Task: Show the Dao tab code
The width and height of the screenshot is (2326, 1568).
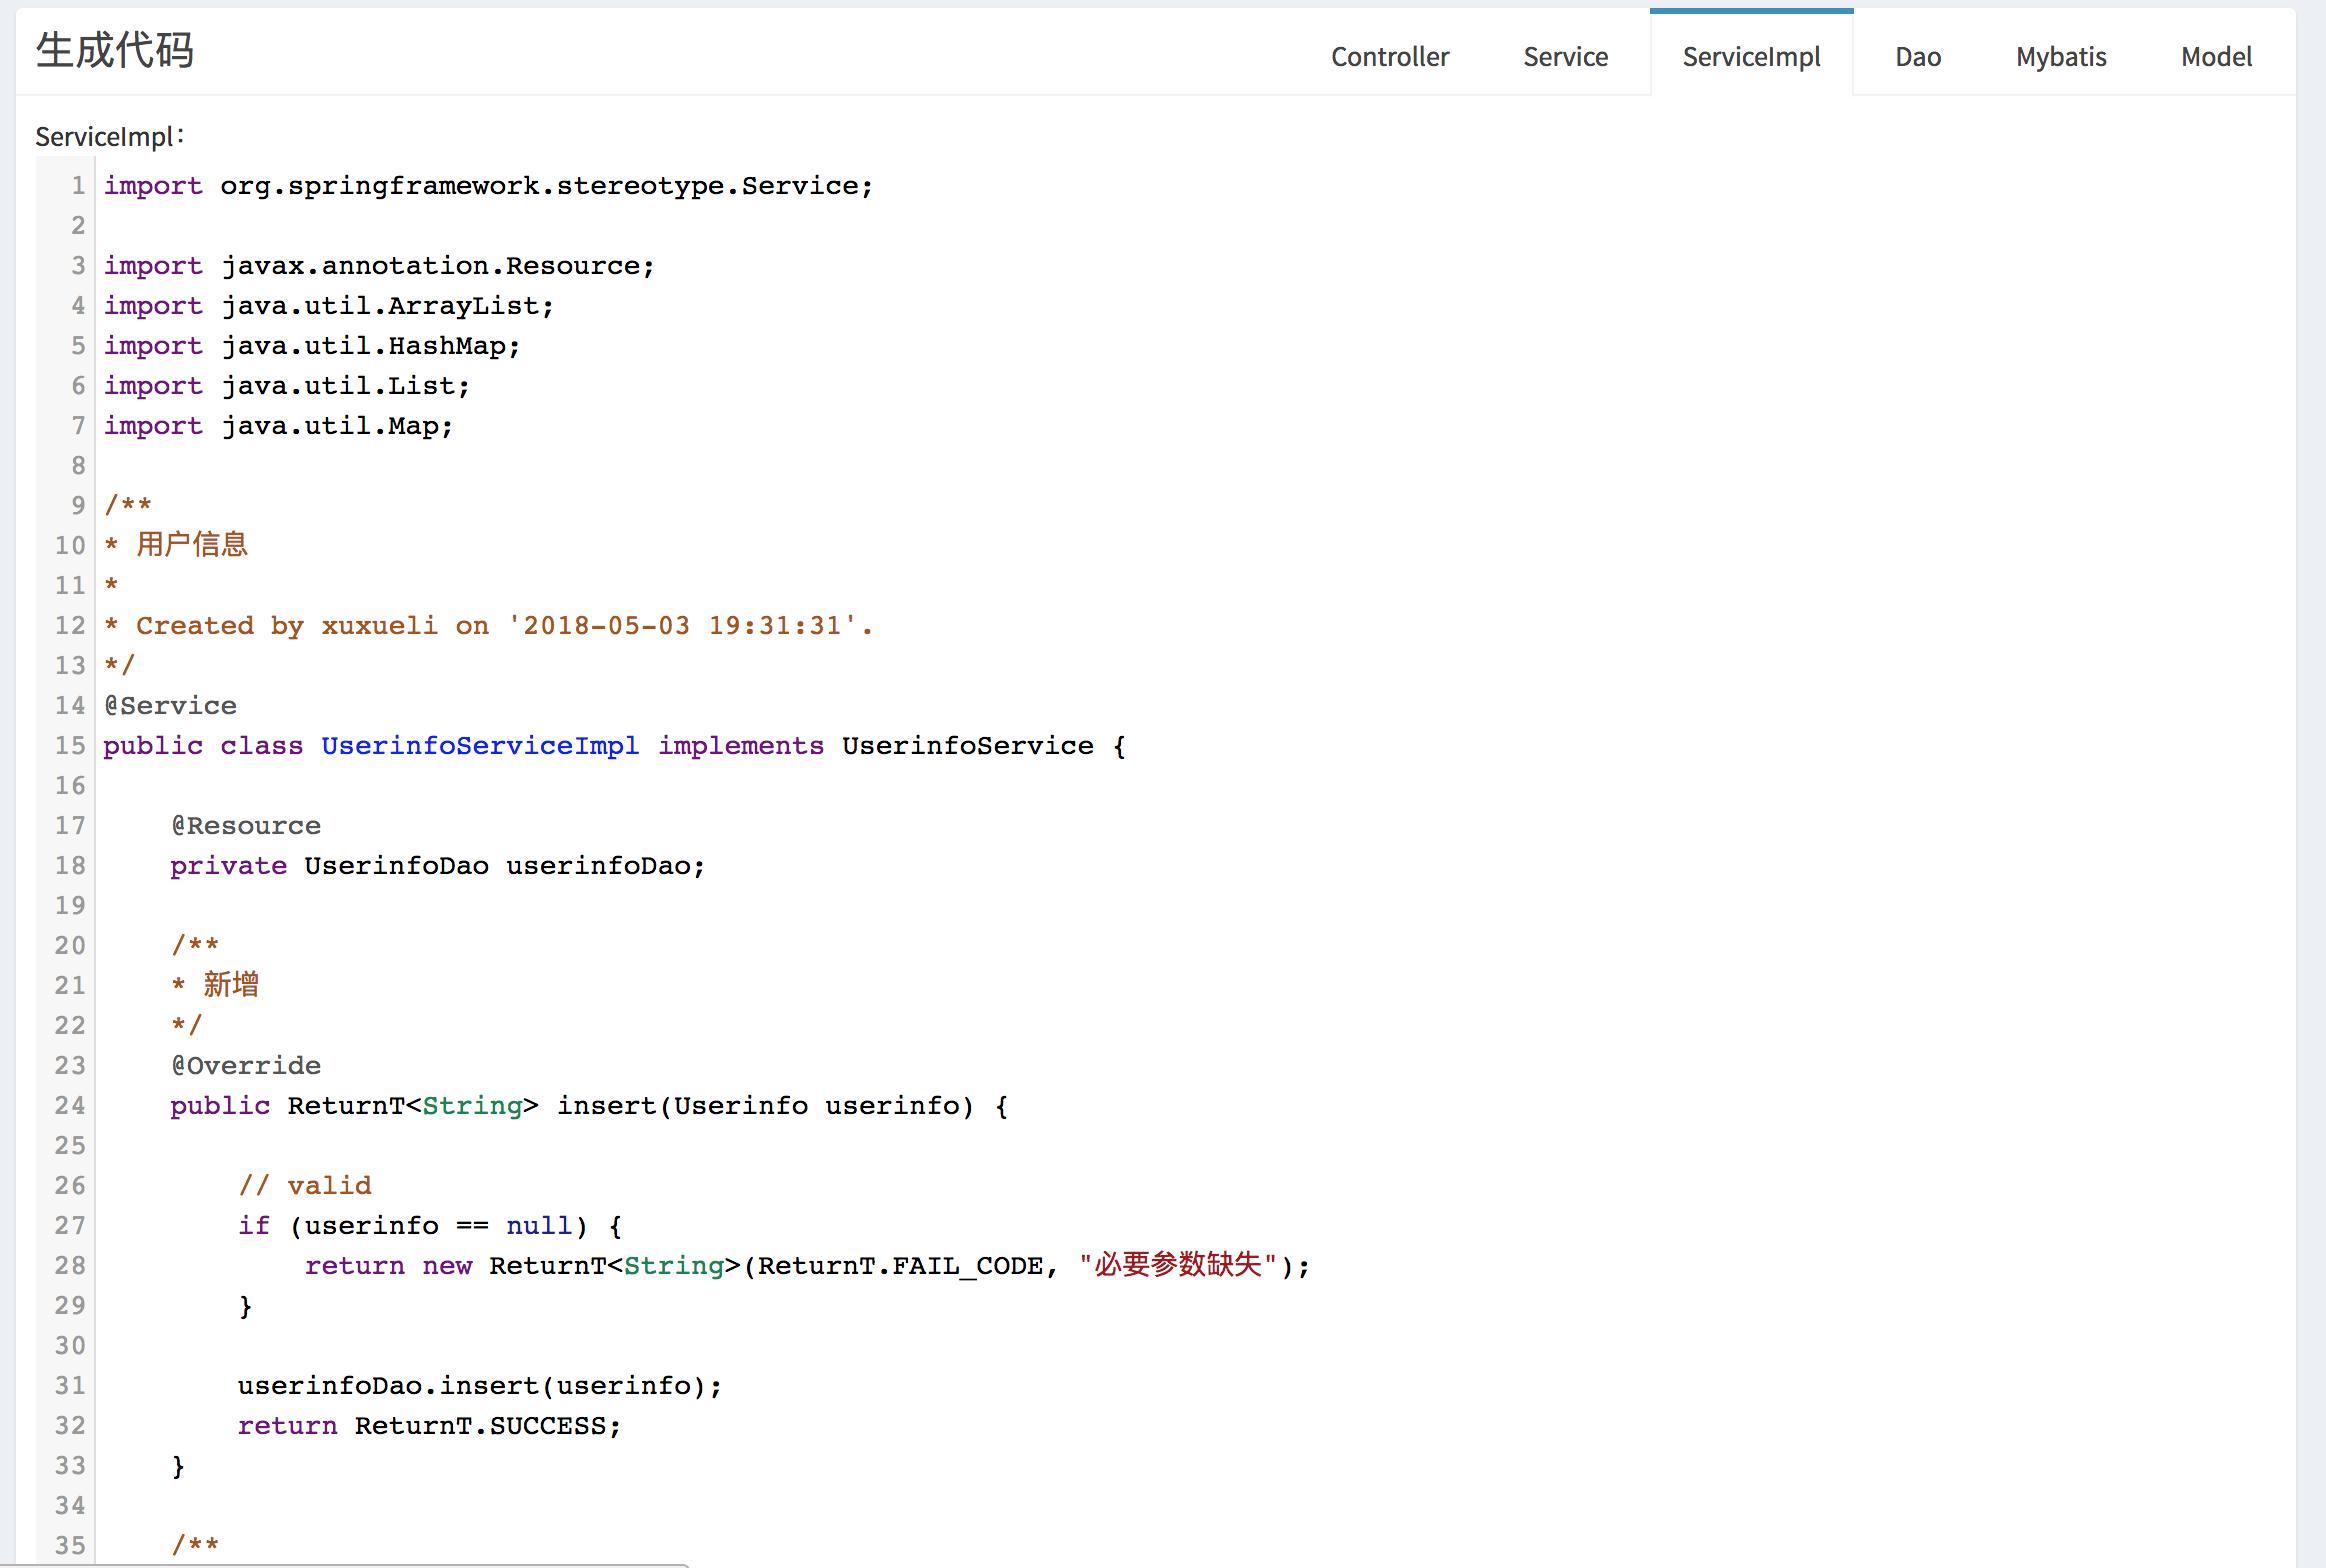Action: tap(1917, 57)
